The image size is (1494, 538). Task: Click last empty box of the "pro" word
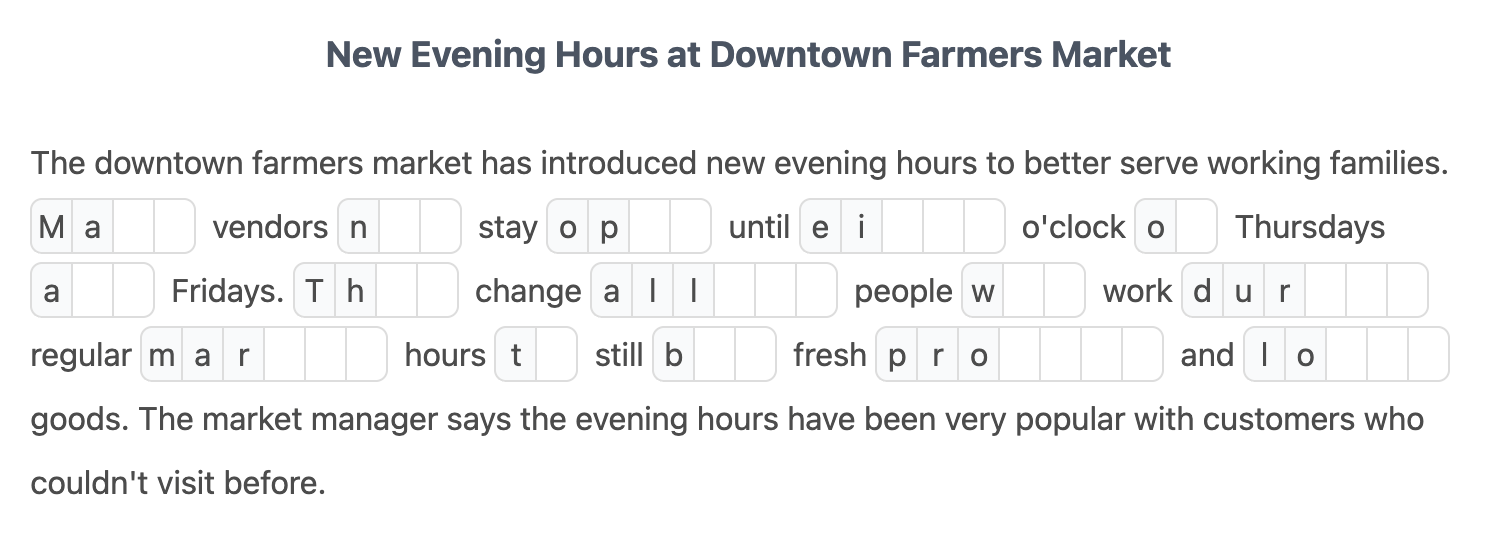coord(1142,355)
